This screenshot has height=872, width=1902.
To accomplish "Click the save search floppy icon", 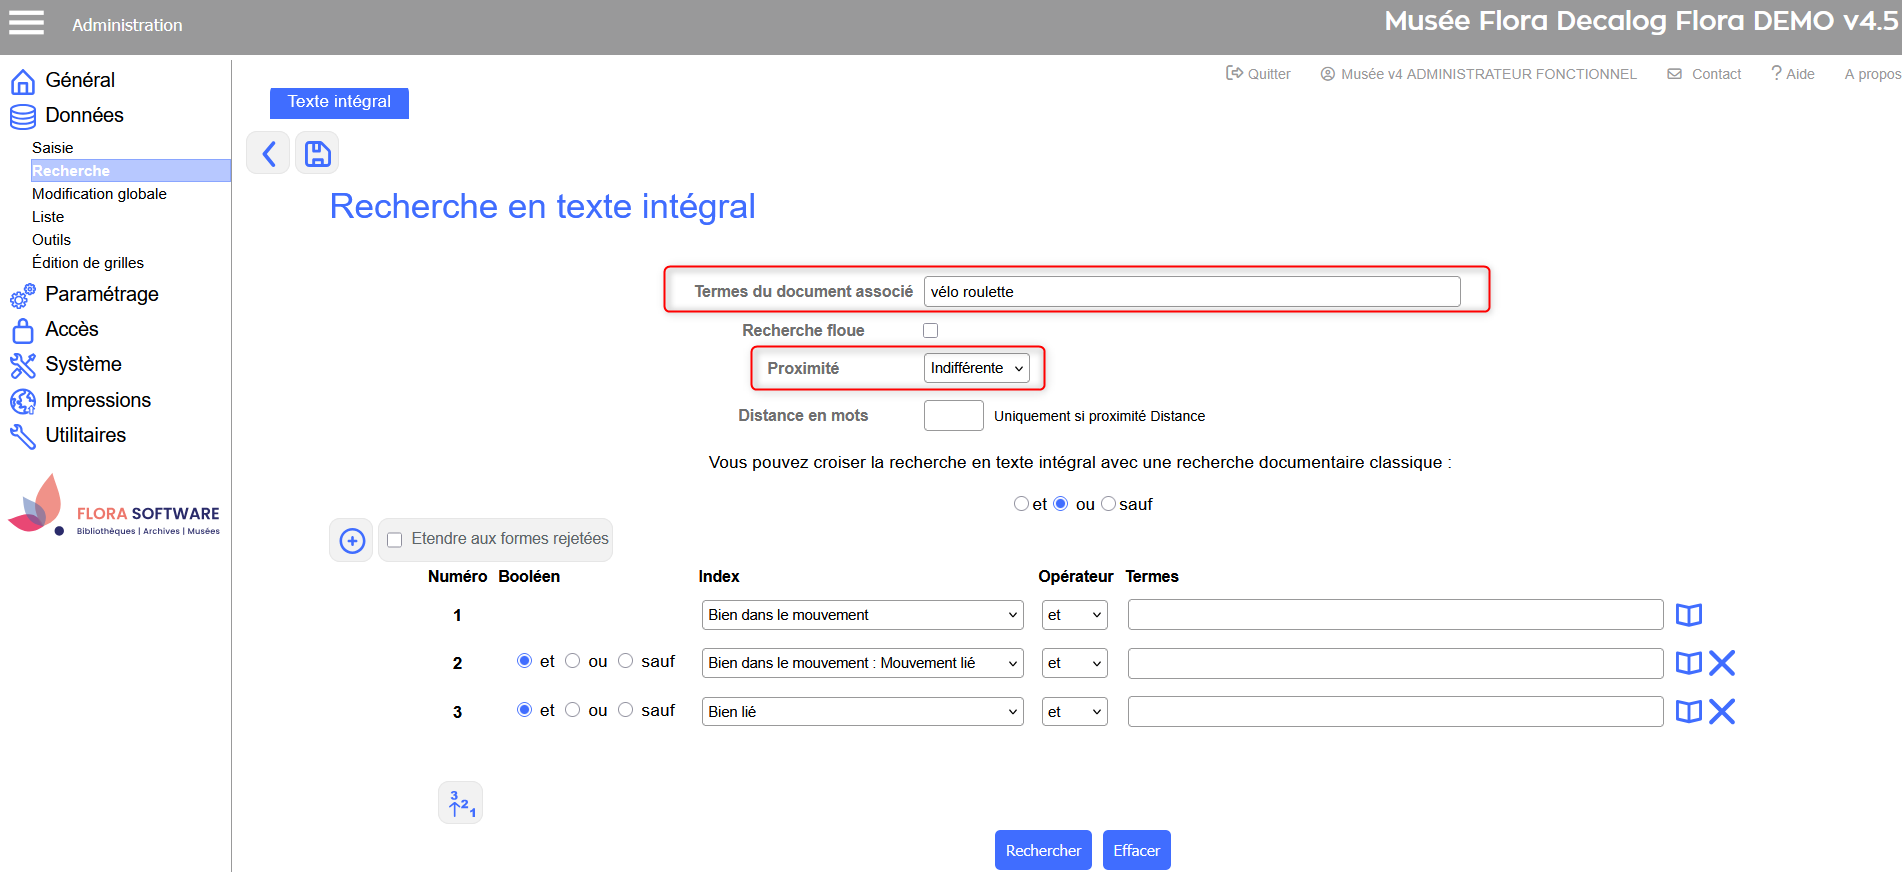I will coord(317,153).
